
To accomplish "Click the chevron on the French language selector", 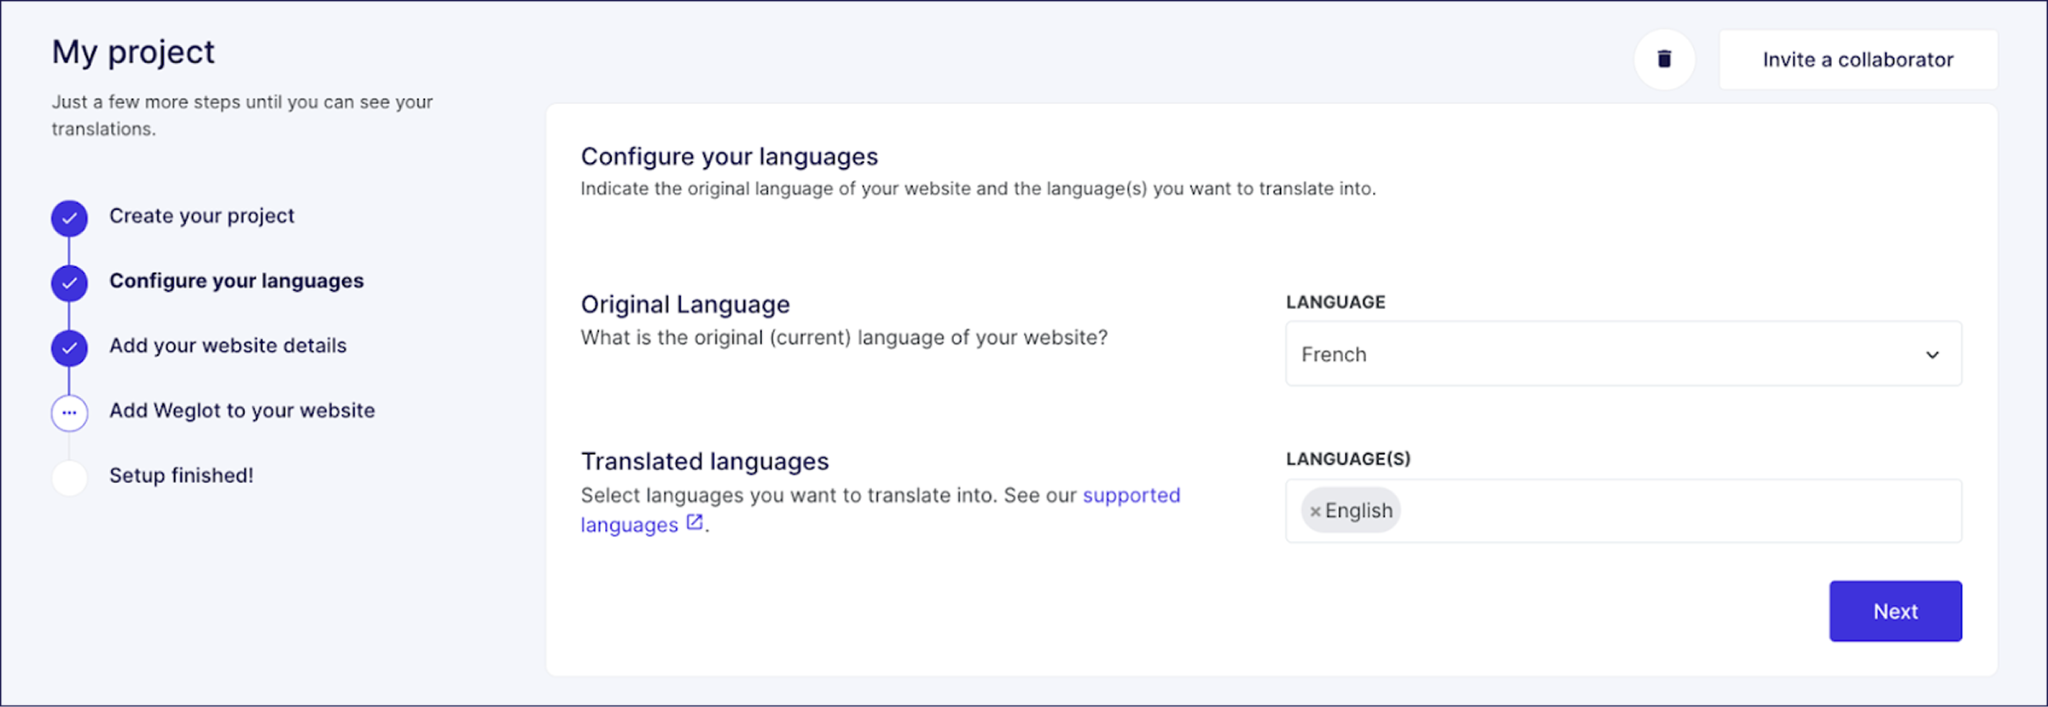I will [x=1932, y=354].
